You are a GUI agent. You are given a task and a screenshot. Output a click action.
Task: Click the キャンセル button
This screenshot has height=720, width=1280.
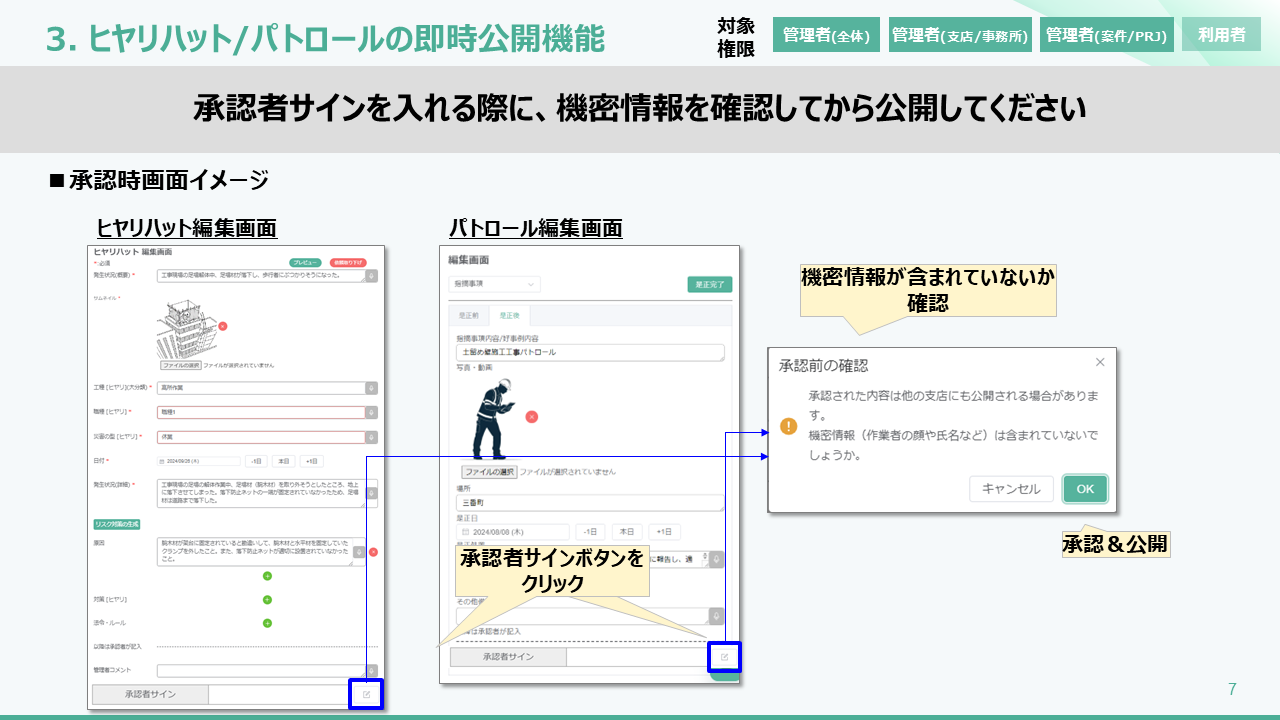(1011, 489)
